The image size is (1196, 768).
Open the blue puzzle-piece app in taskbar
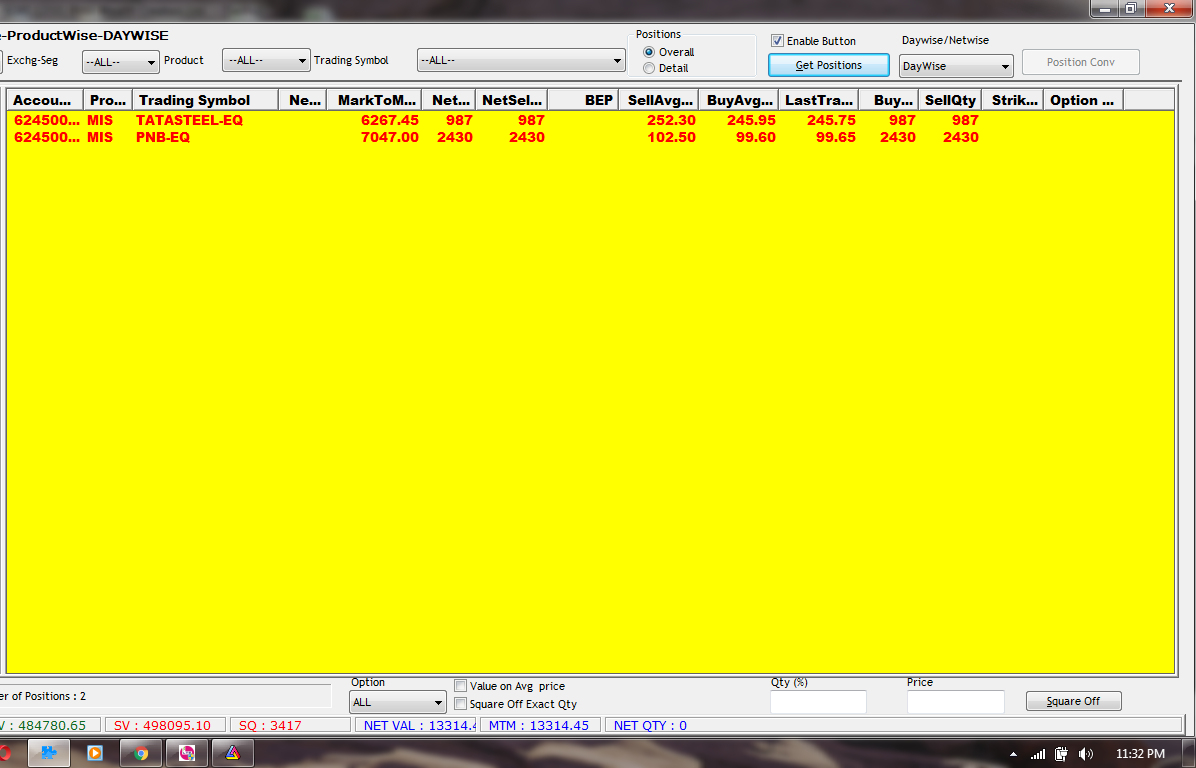[49, 753]
